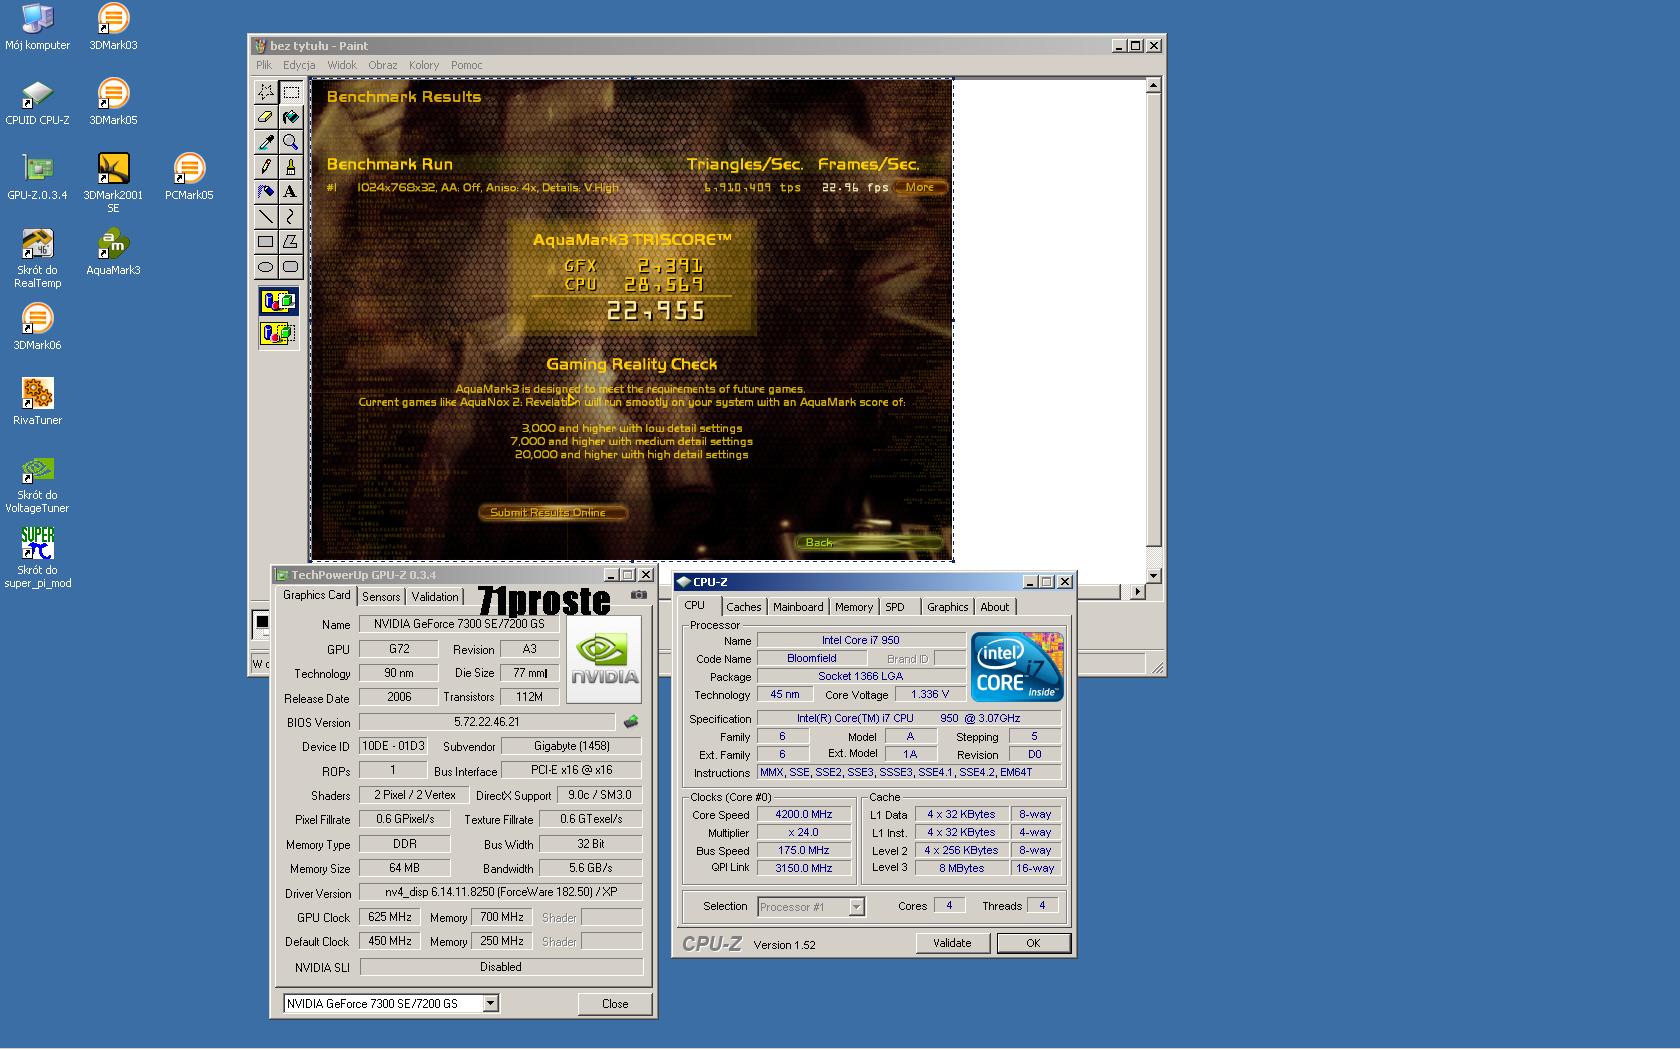1680x1050 pixels.
Task: Select the 3DMark2001 SE desktop shortcut
Action: click(x=113, y=183)
